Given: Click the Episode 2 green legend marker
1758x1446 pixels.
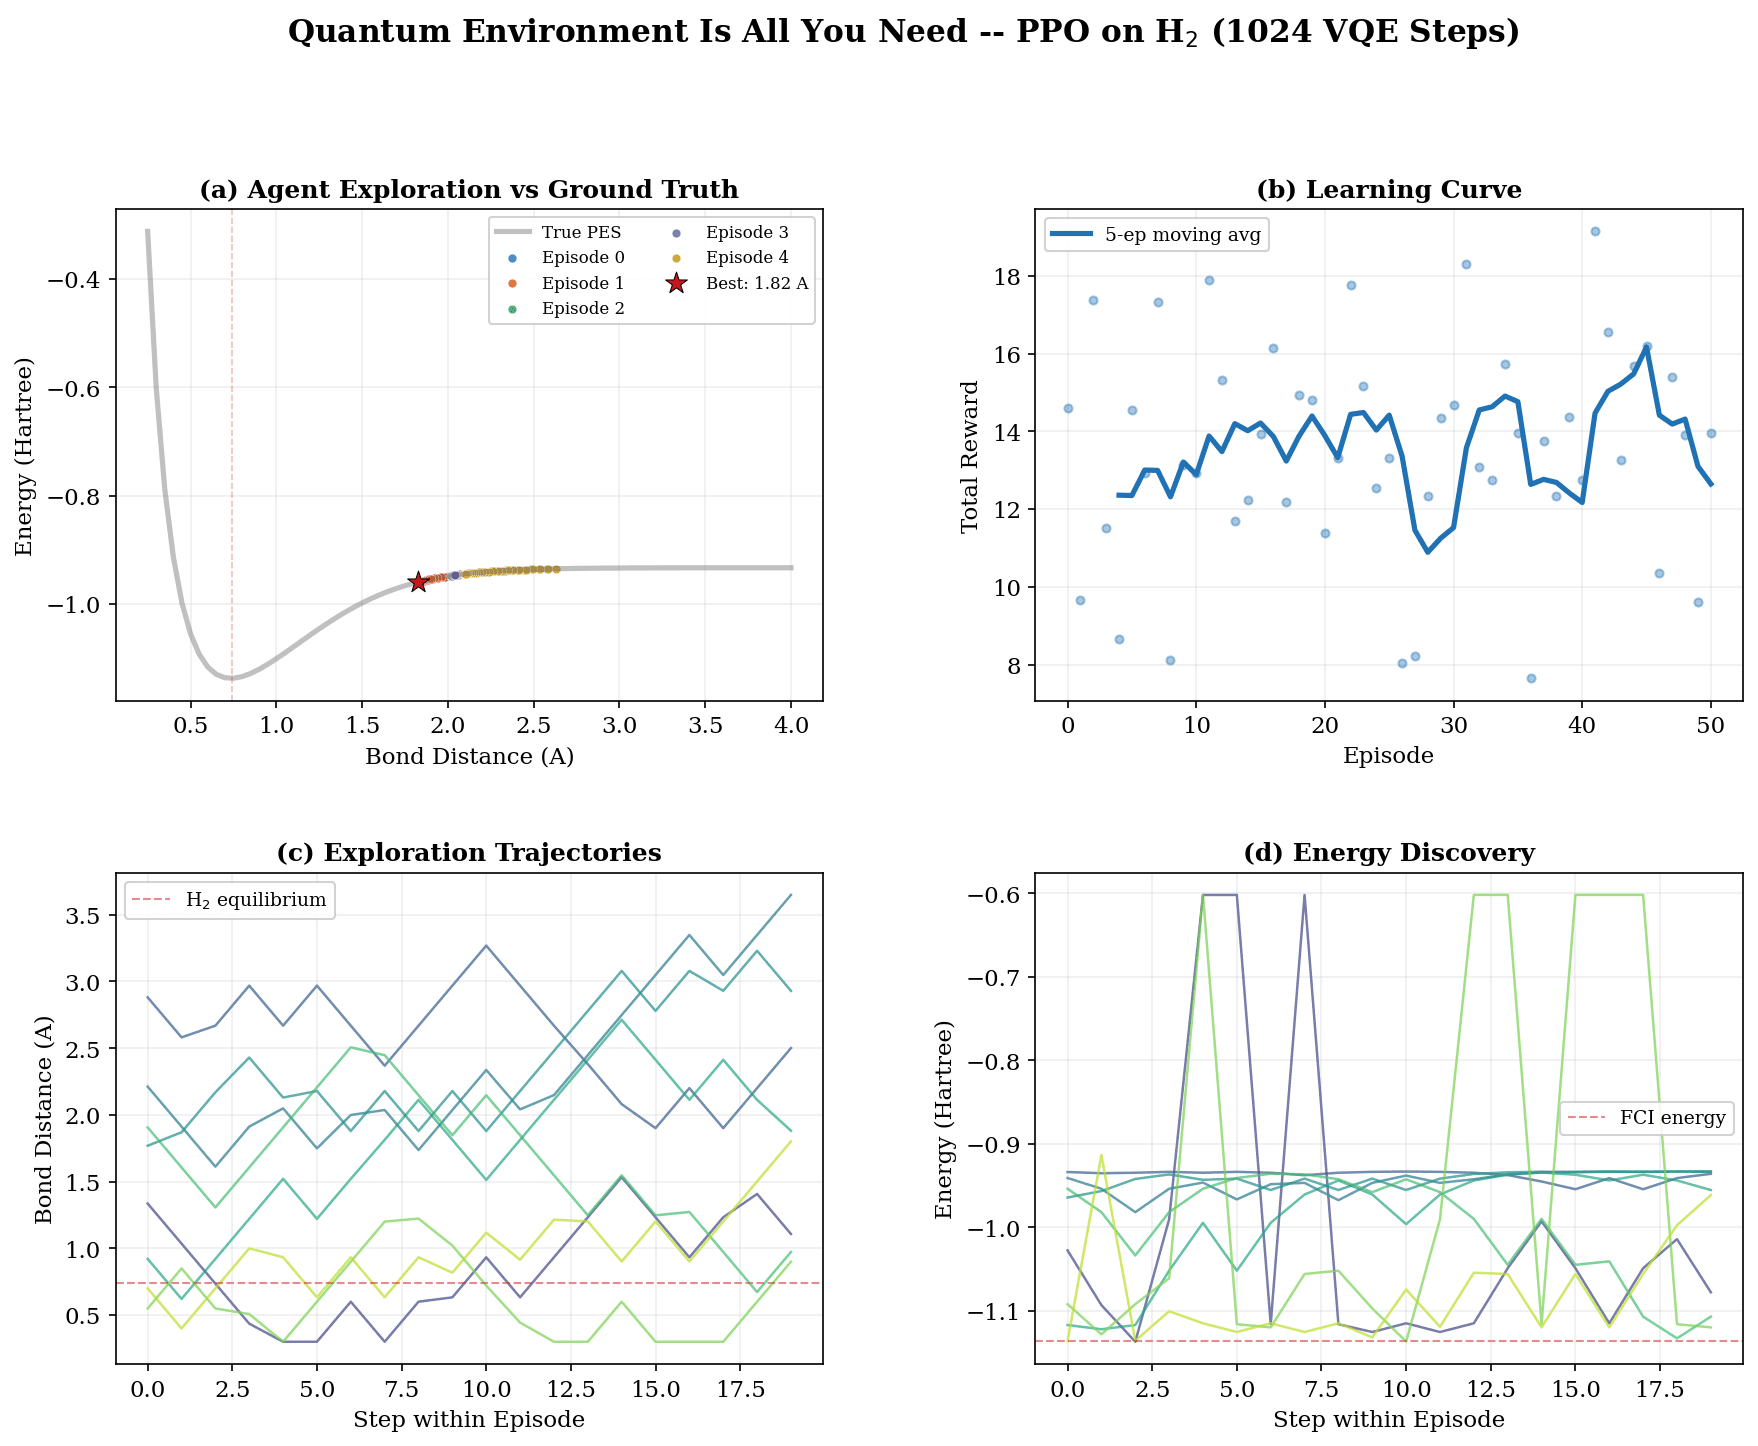Looking at the screenshot, I should pyautogui.click(x=512, y=312).
